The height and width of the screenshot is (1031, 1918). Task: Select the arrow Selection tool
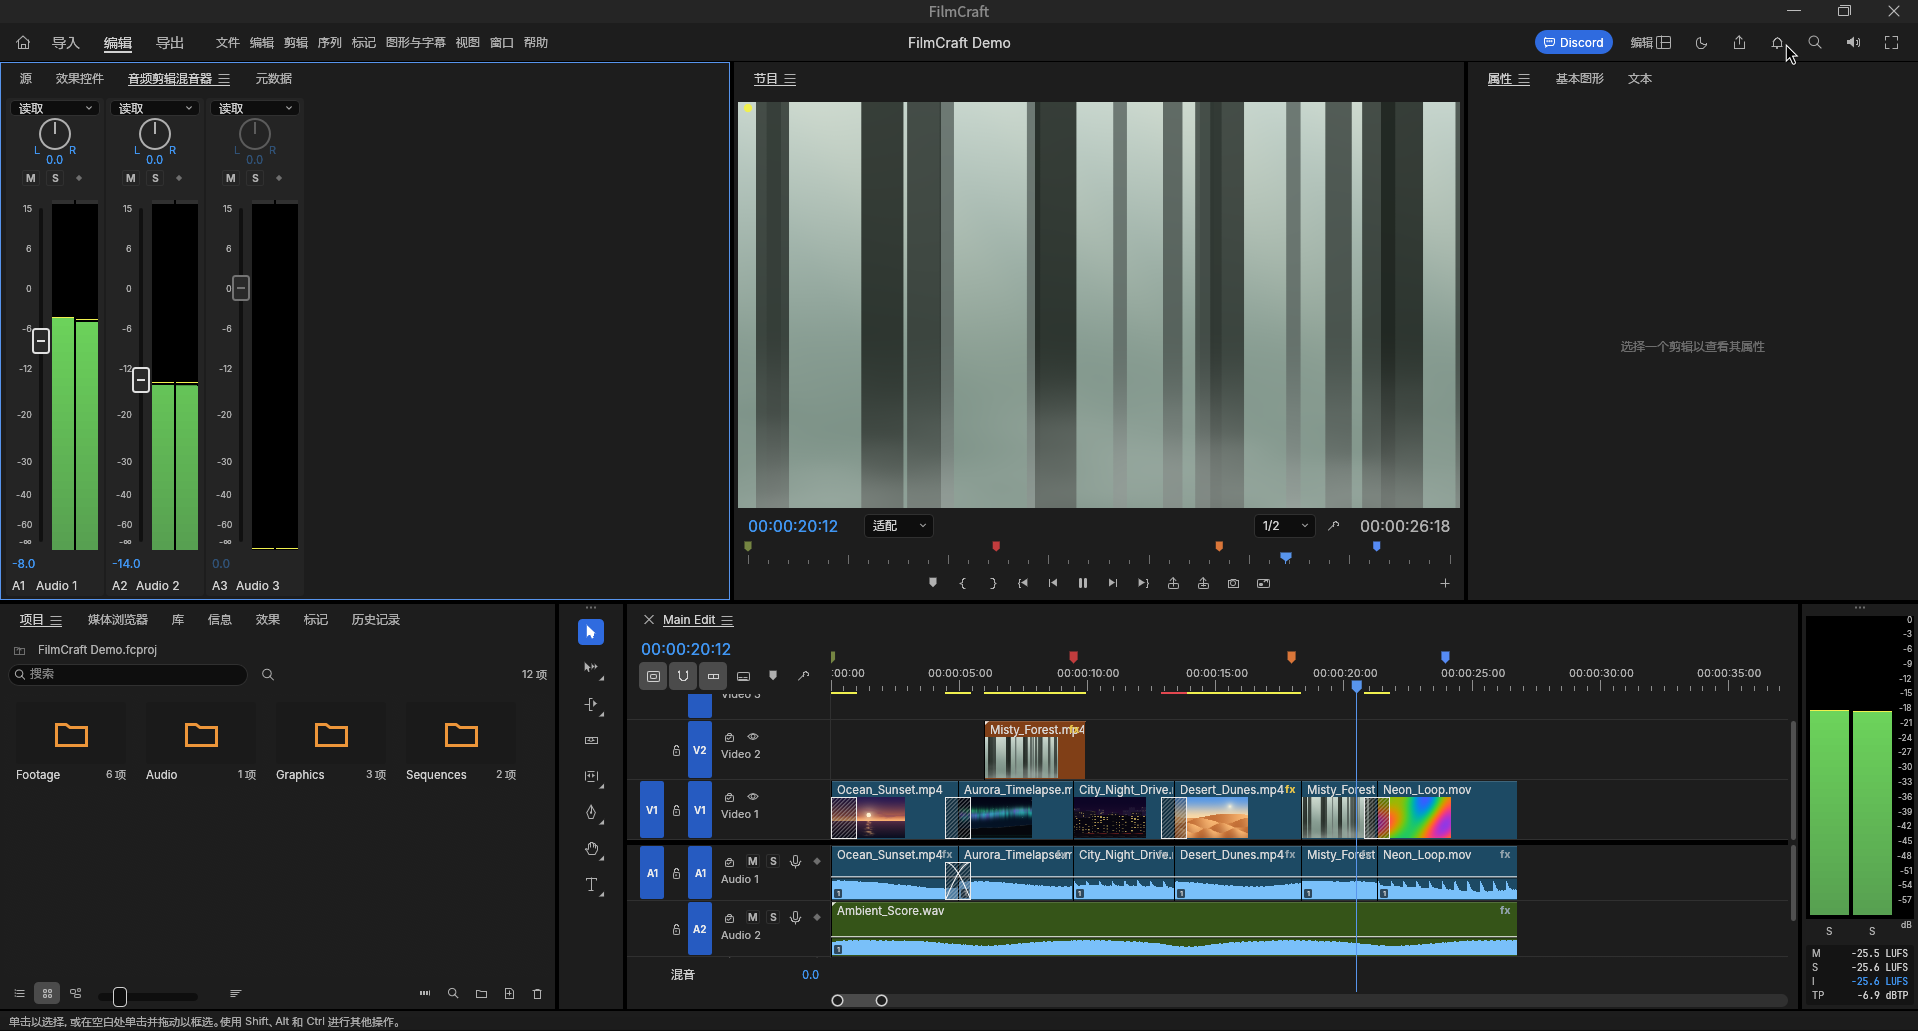[590, 632]
